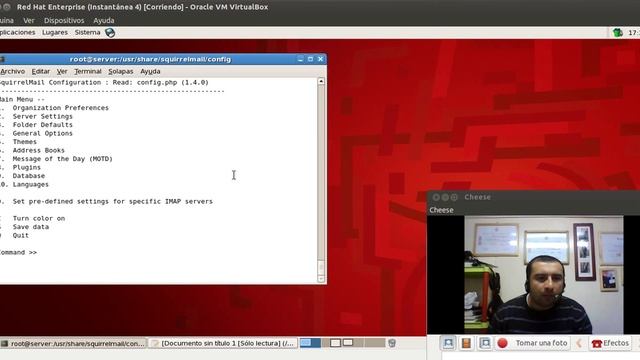Switch to second workspace in switcher

click(331, 343)
